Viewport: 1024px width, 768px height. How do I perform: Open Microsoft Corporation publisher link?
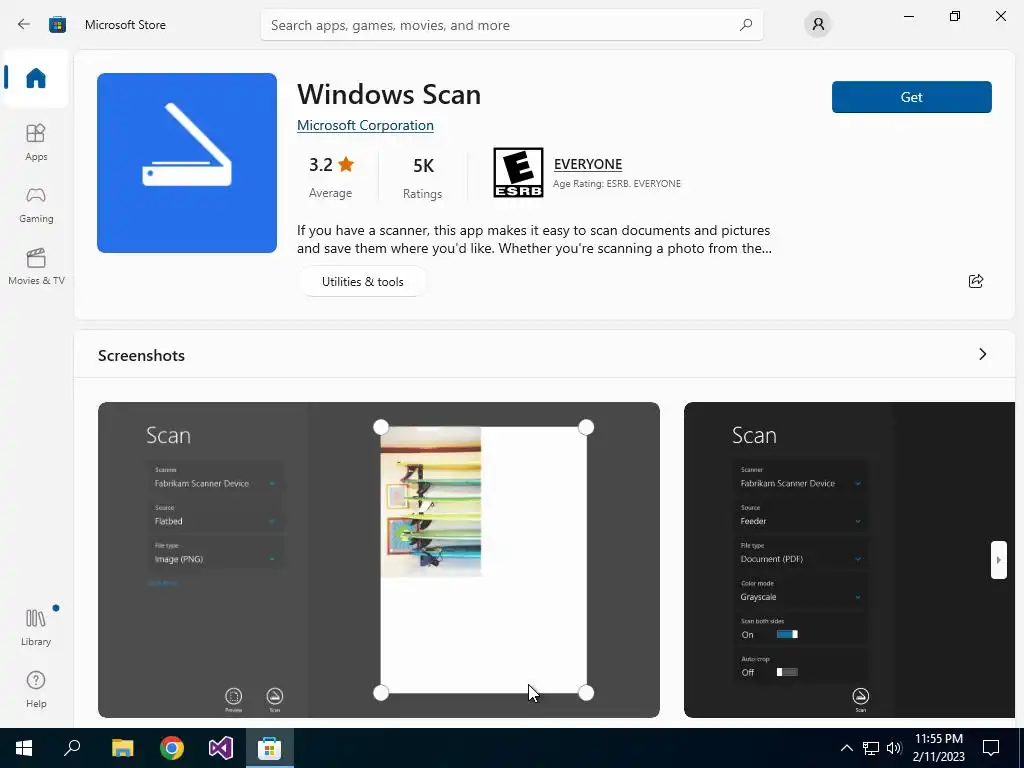point(365,125)
